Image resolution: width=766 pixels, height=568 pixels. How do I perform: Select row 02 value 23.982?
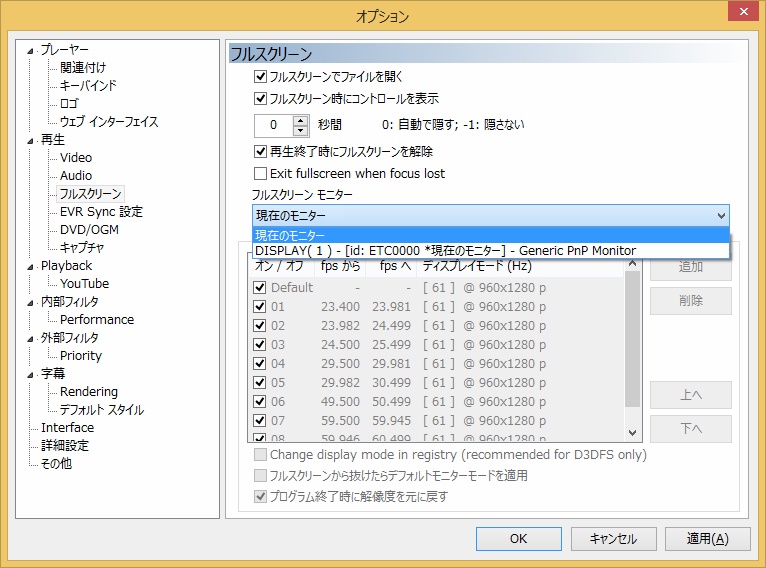(340, 326)
